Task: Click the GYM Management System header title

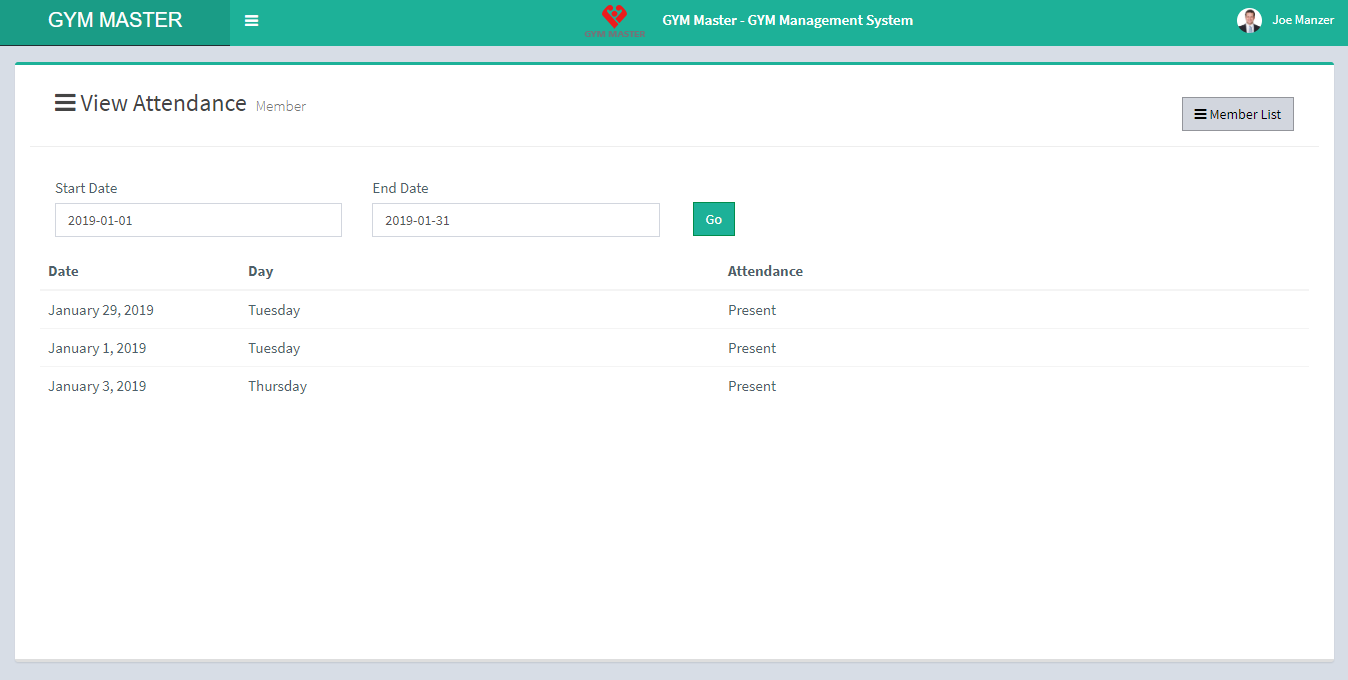Action: 787,20
